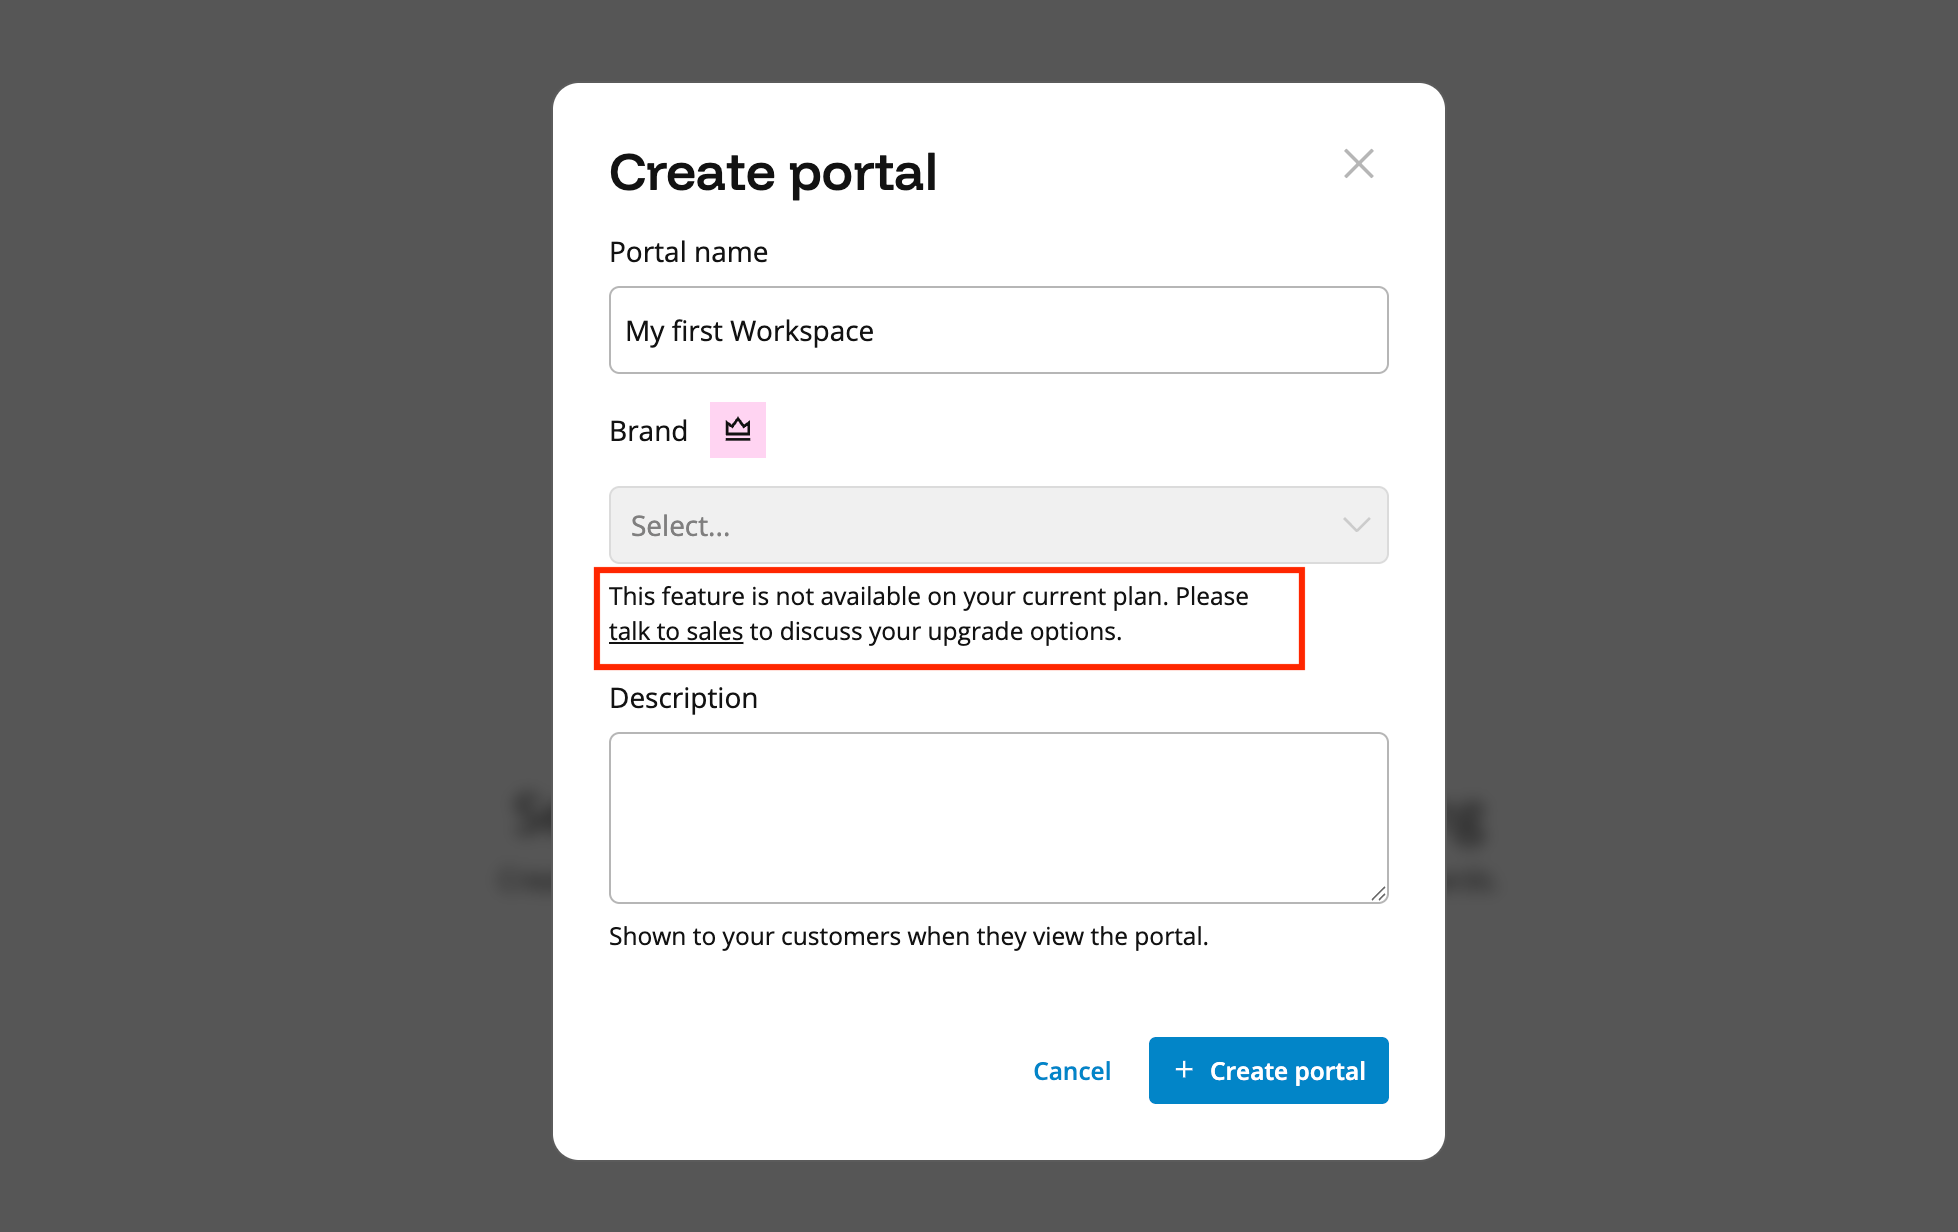Click the Description label

coord(683,697)
